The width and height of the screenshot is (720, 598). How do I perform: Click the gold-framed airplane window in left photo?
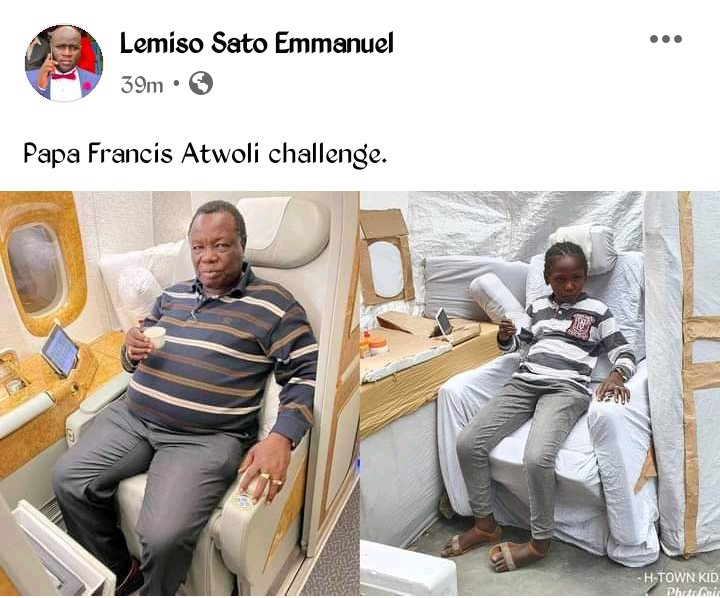pyautogui.click(x=40, y=264)
